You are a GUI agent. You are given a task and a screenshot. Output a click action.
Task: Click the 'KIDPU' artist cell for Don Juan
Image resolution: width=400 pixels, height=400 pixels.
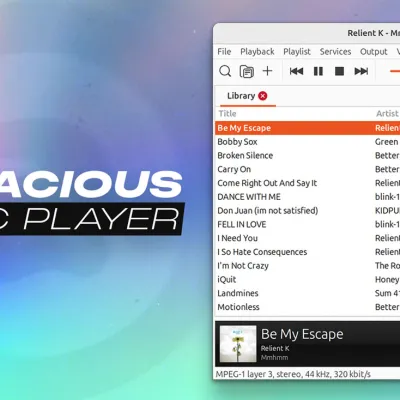387,211
